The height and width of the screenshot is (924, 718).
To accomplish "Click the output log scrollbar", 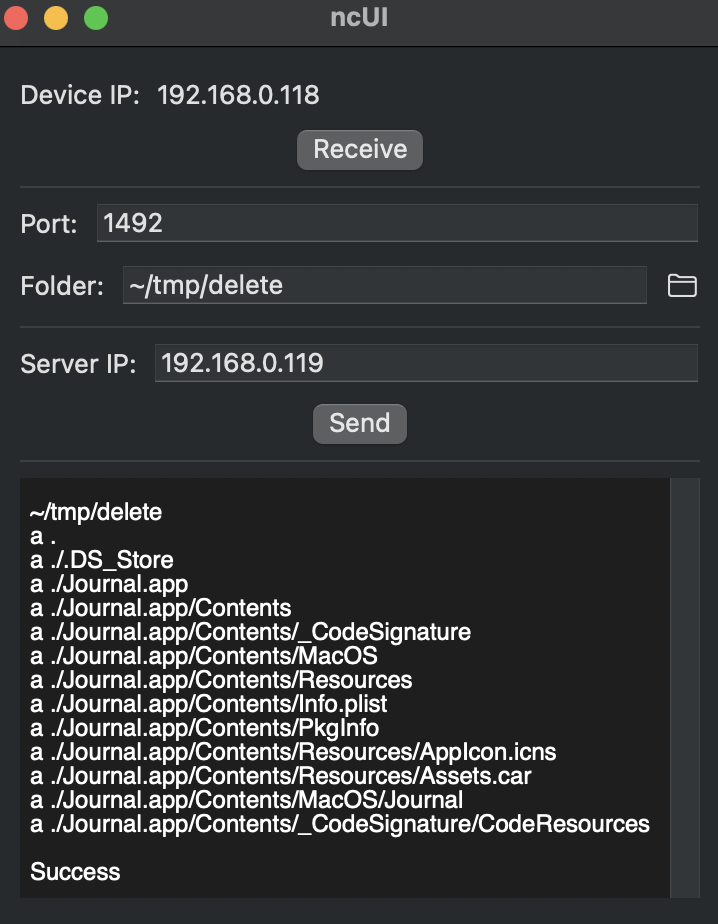I will coord(685,688).
